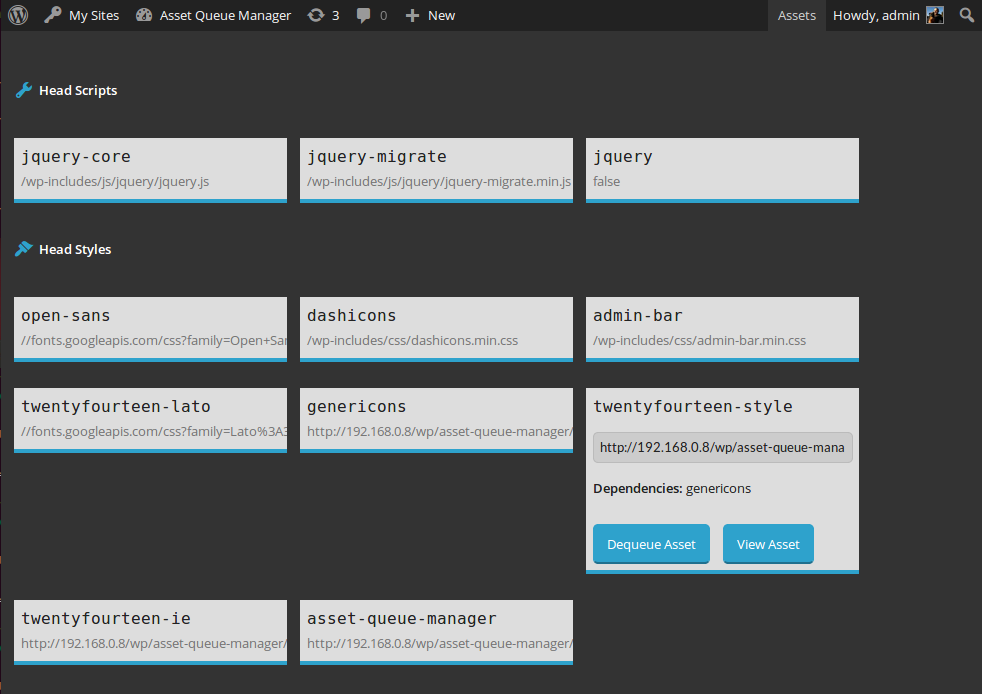Click the Head Scripts wrench icon
Image resolution: width=982 pixels, height=694 pixels.
point(24,90)
